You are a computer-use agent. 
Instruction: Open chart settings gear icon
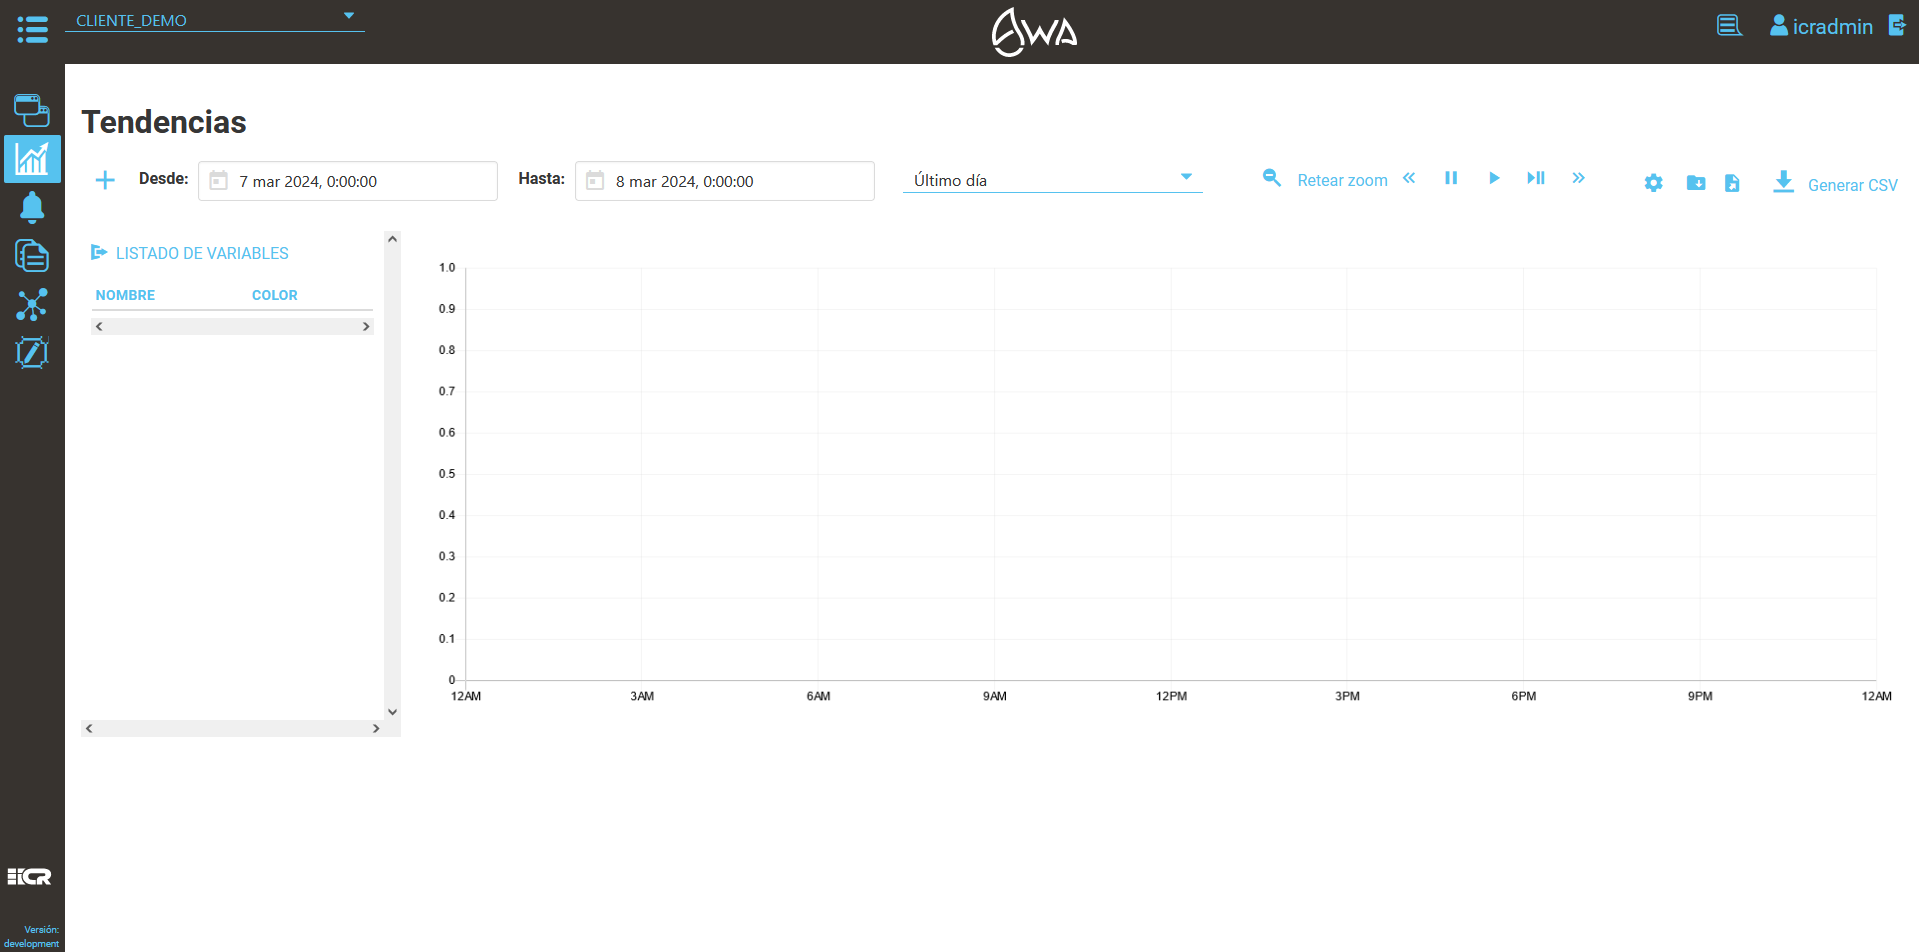[1653, 183]
